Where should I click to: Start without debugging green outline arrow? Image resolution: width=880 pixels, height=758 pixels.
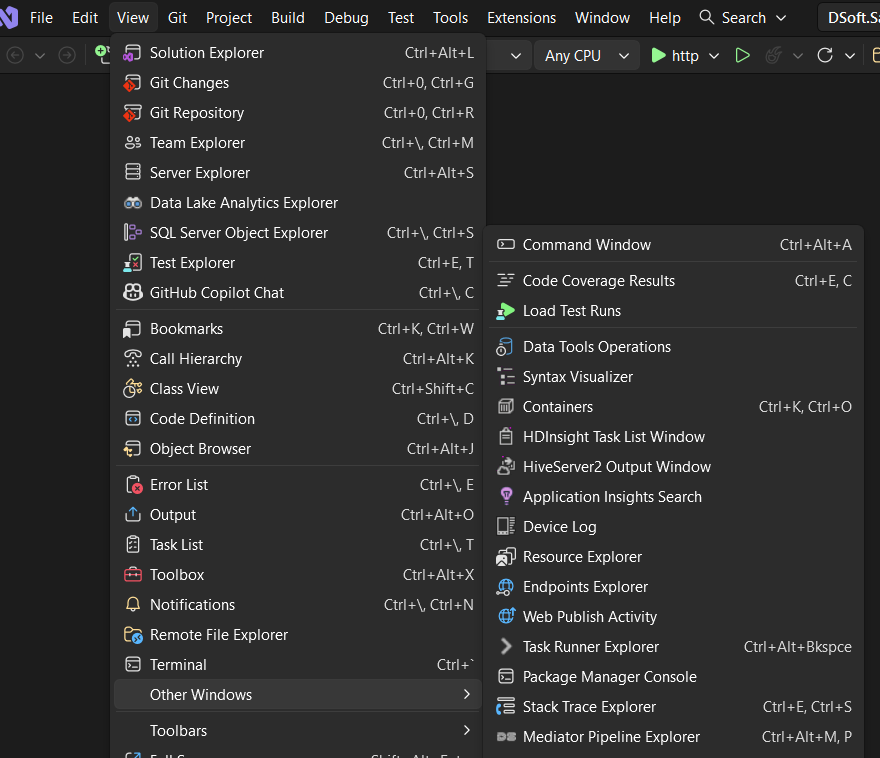pos(742,56)
